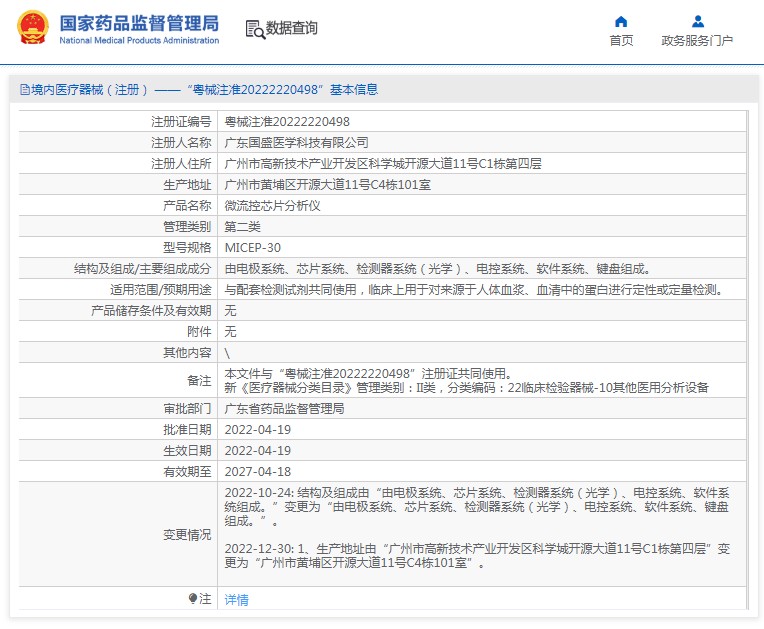Open the 详情 link in the 注 row
Screen dimensions: 764x629
point(236,600)
